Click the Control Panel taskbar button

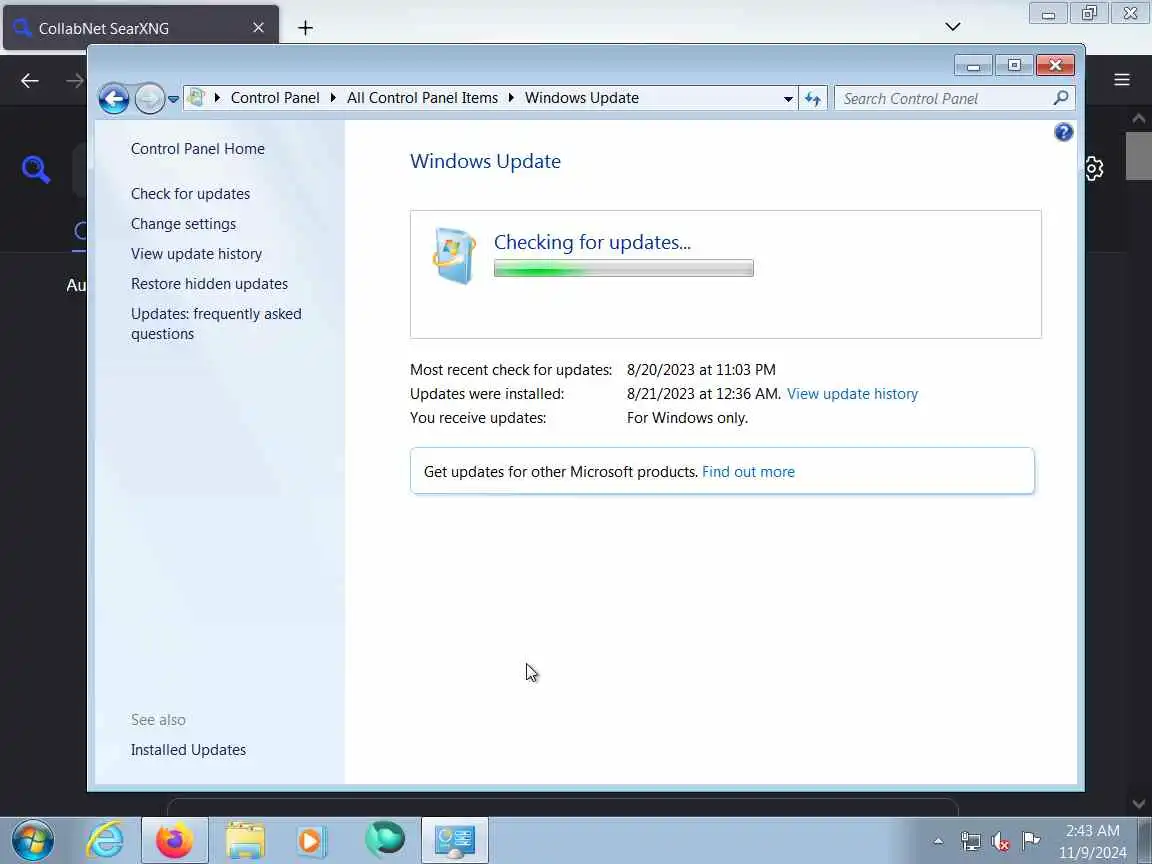pos(455,840)
